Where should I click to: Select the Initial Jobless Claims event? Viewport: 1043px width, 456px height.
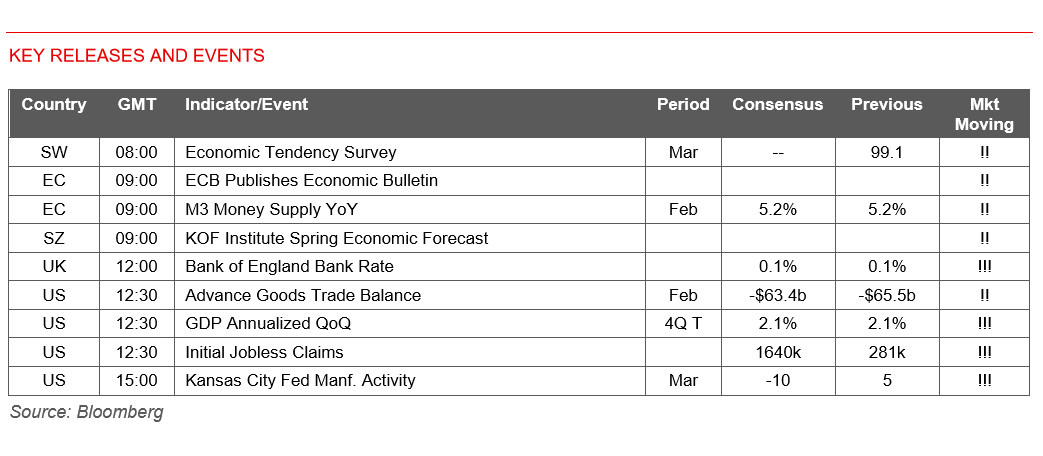[x=264, y=352]
